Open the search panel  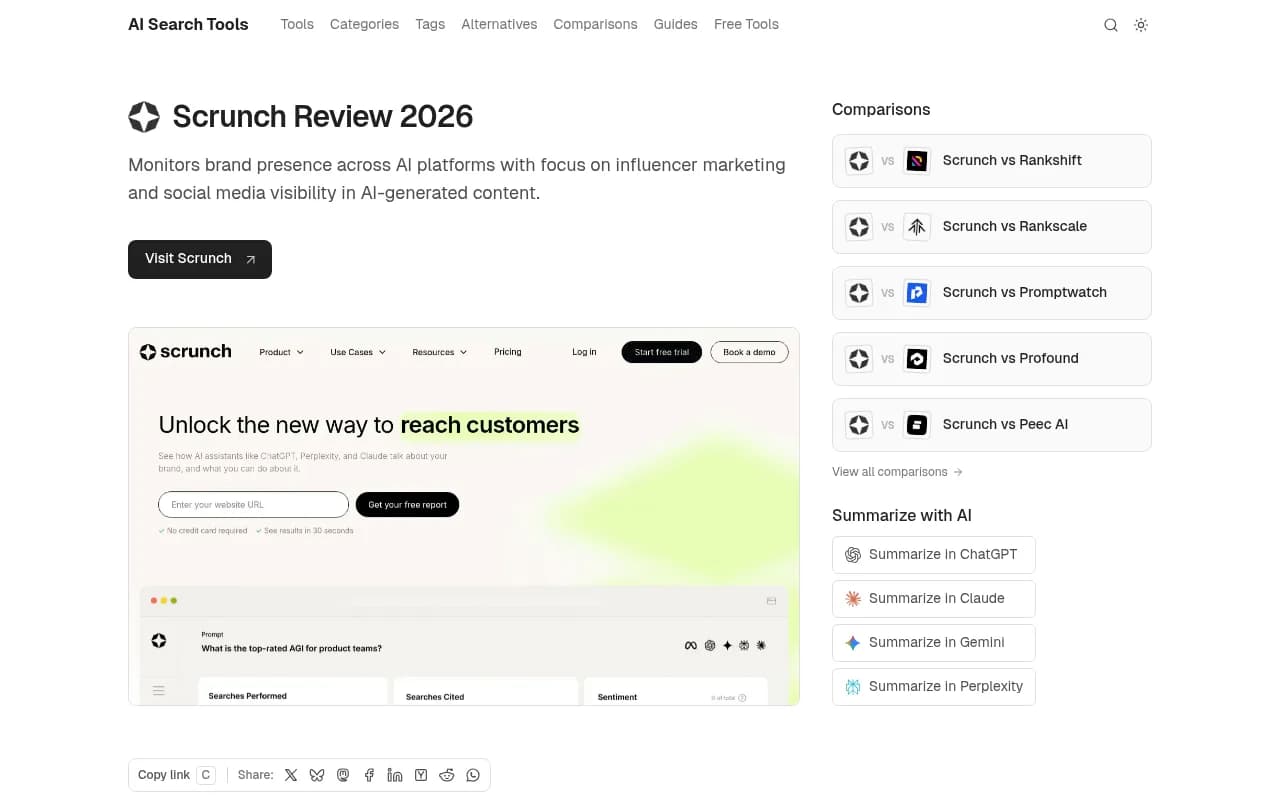coord(1110,25)
